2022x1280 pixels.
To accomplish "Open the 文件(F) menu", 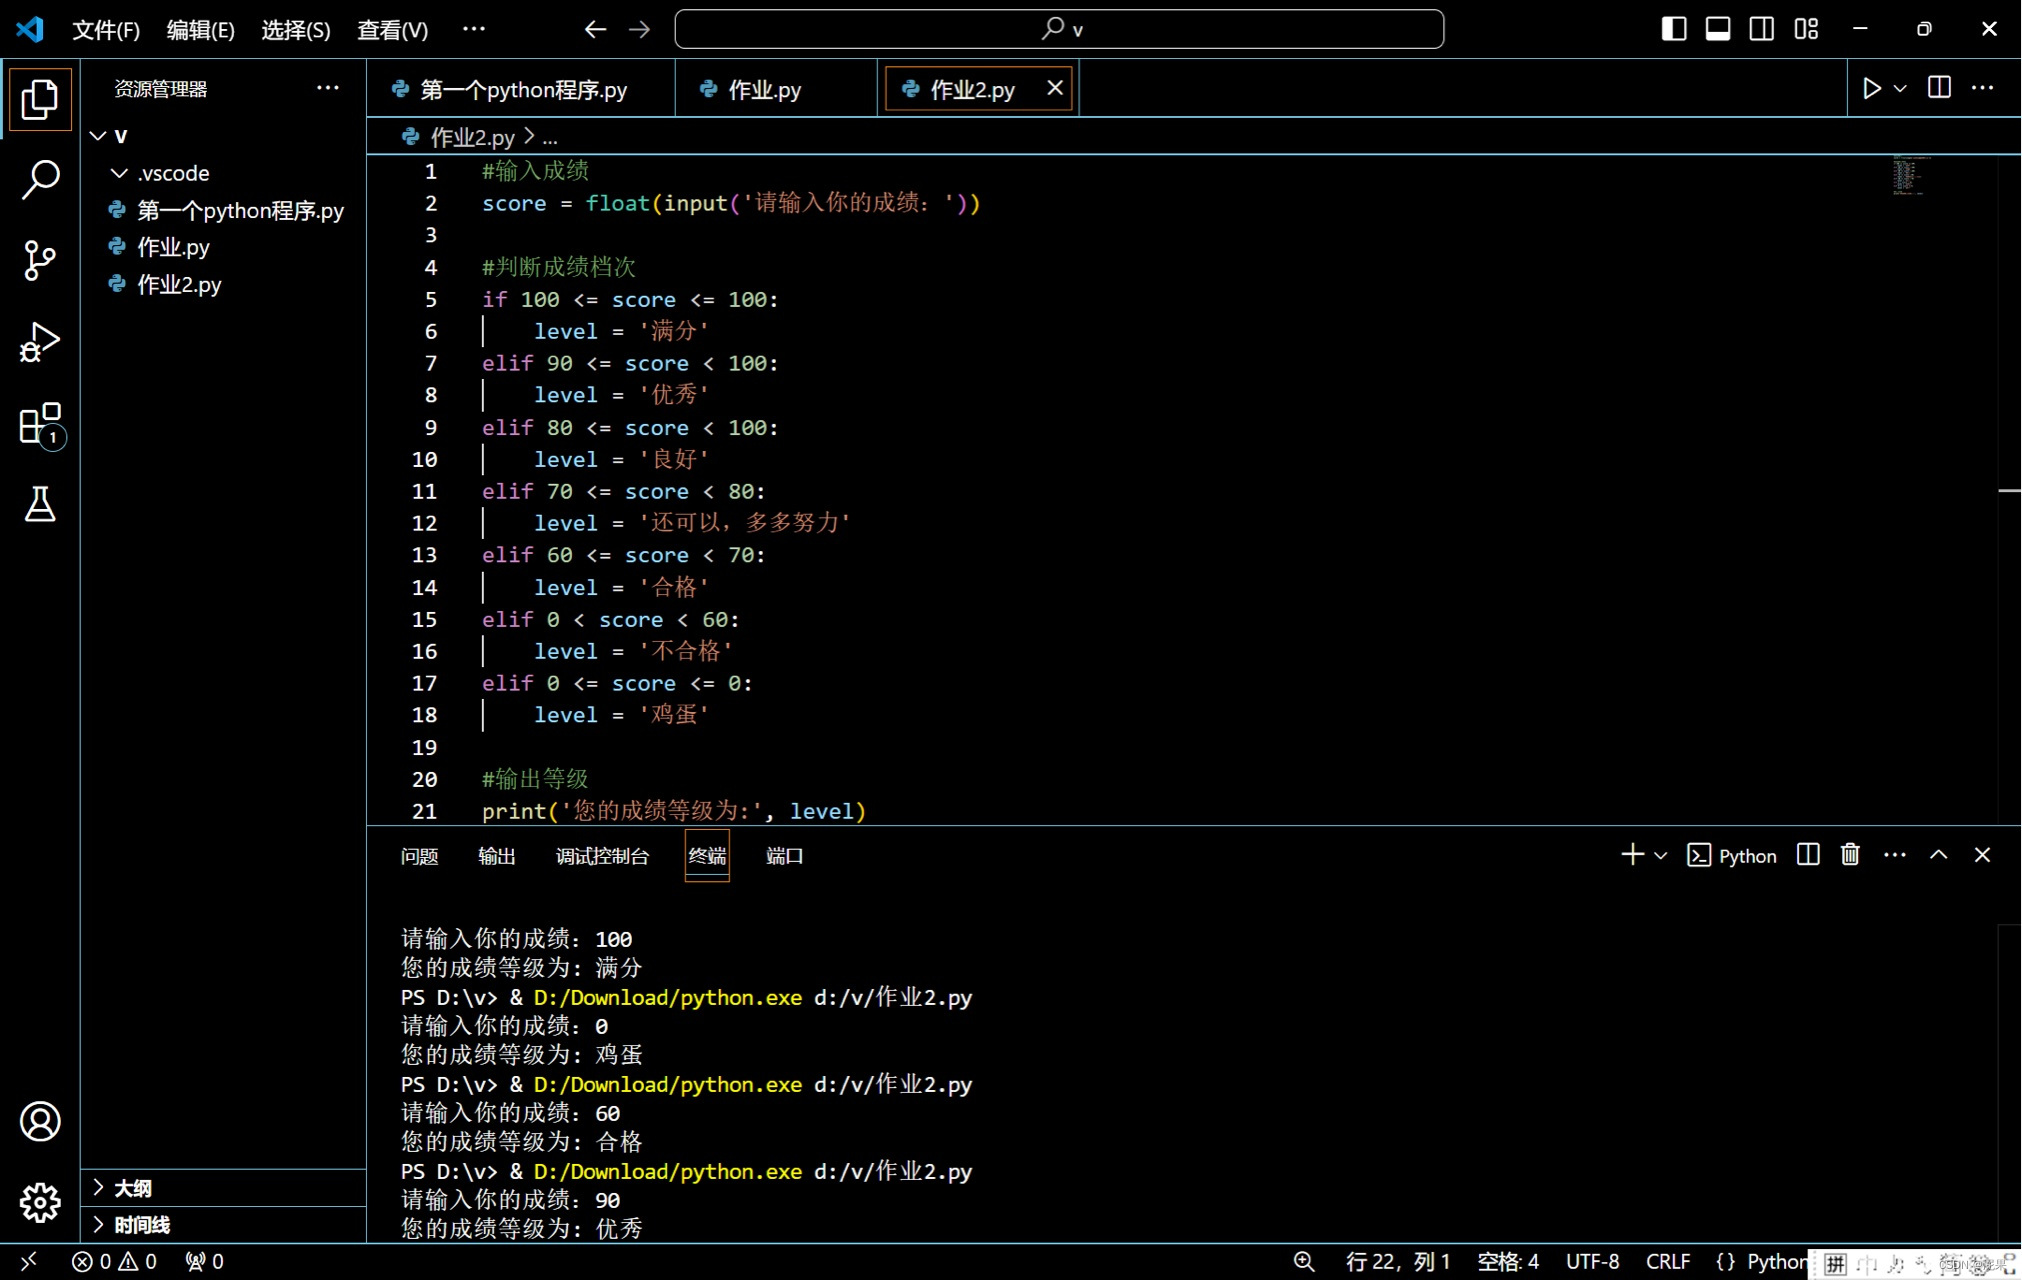I will pyautogui.click(x=106, y=30).
